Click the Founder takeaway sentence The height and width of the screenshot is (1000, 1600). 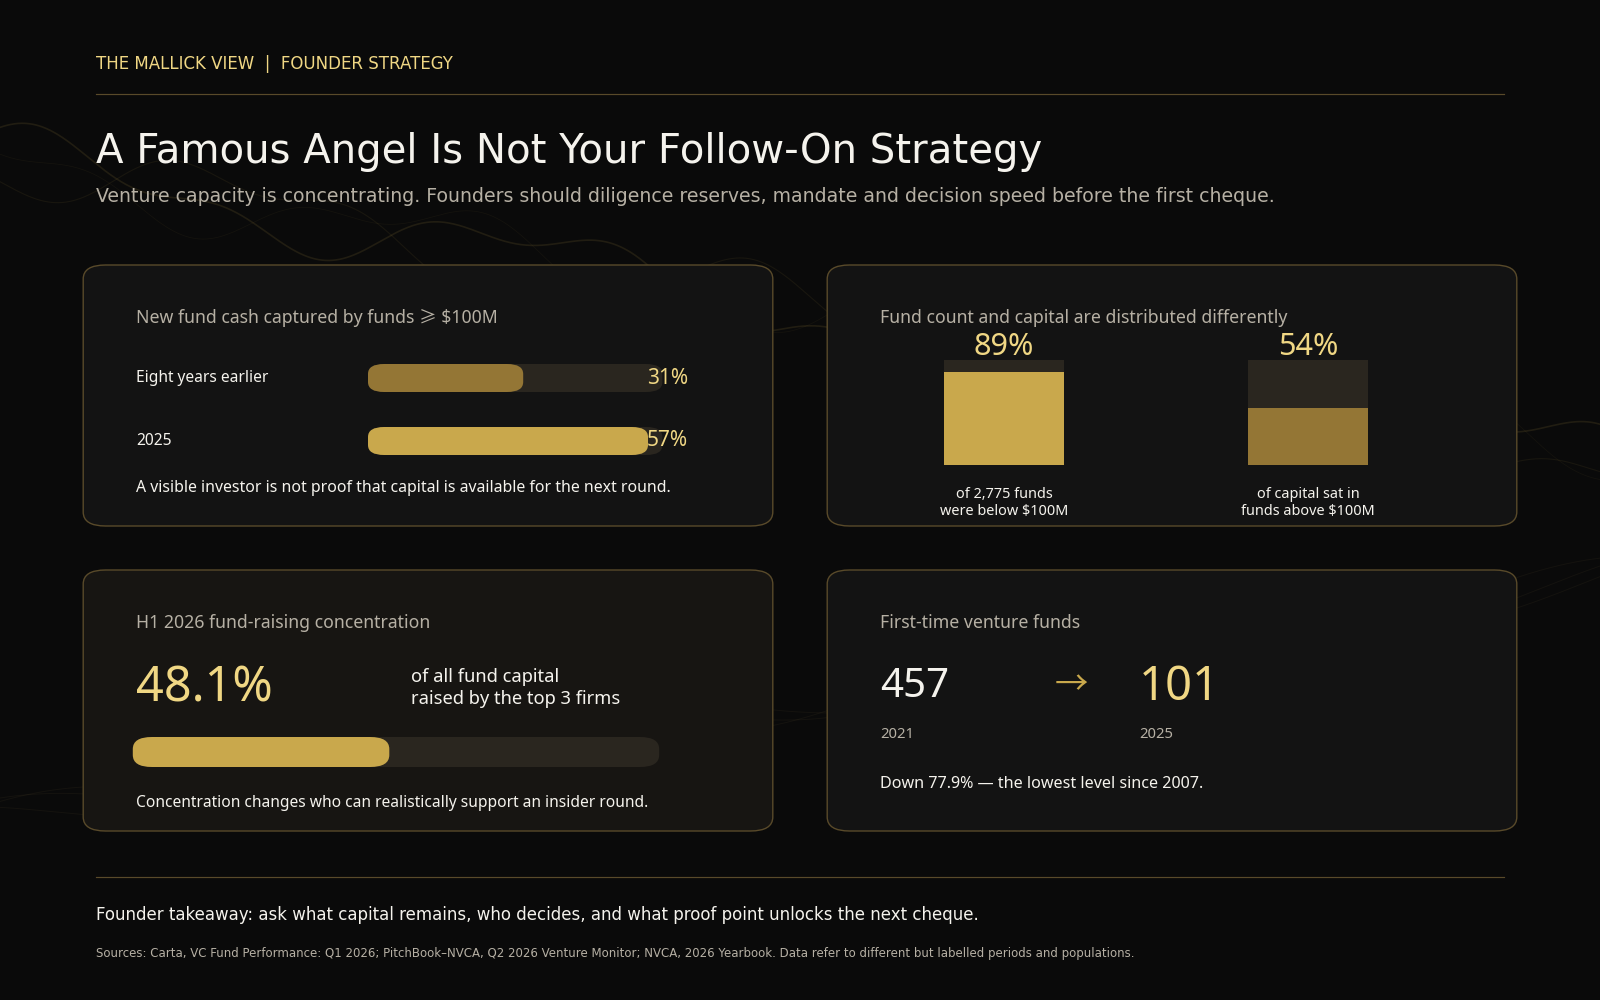coord(537,914)
